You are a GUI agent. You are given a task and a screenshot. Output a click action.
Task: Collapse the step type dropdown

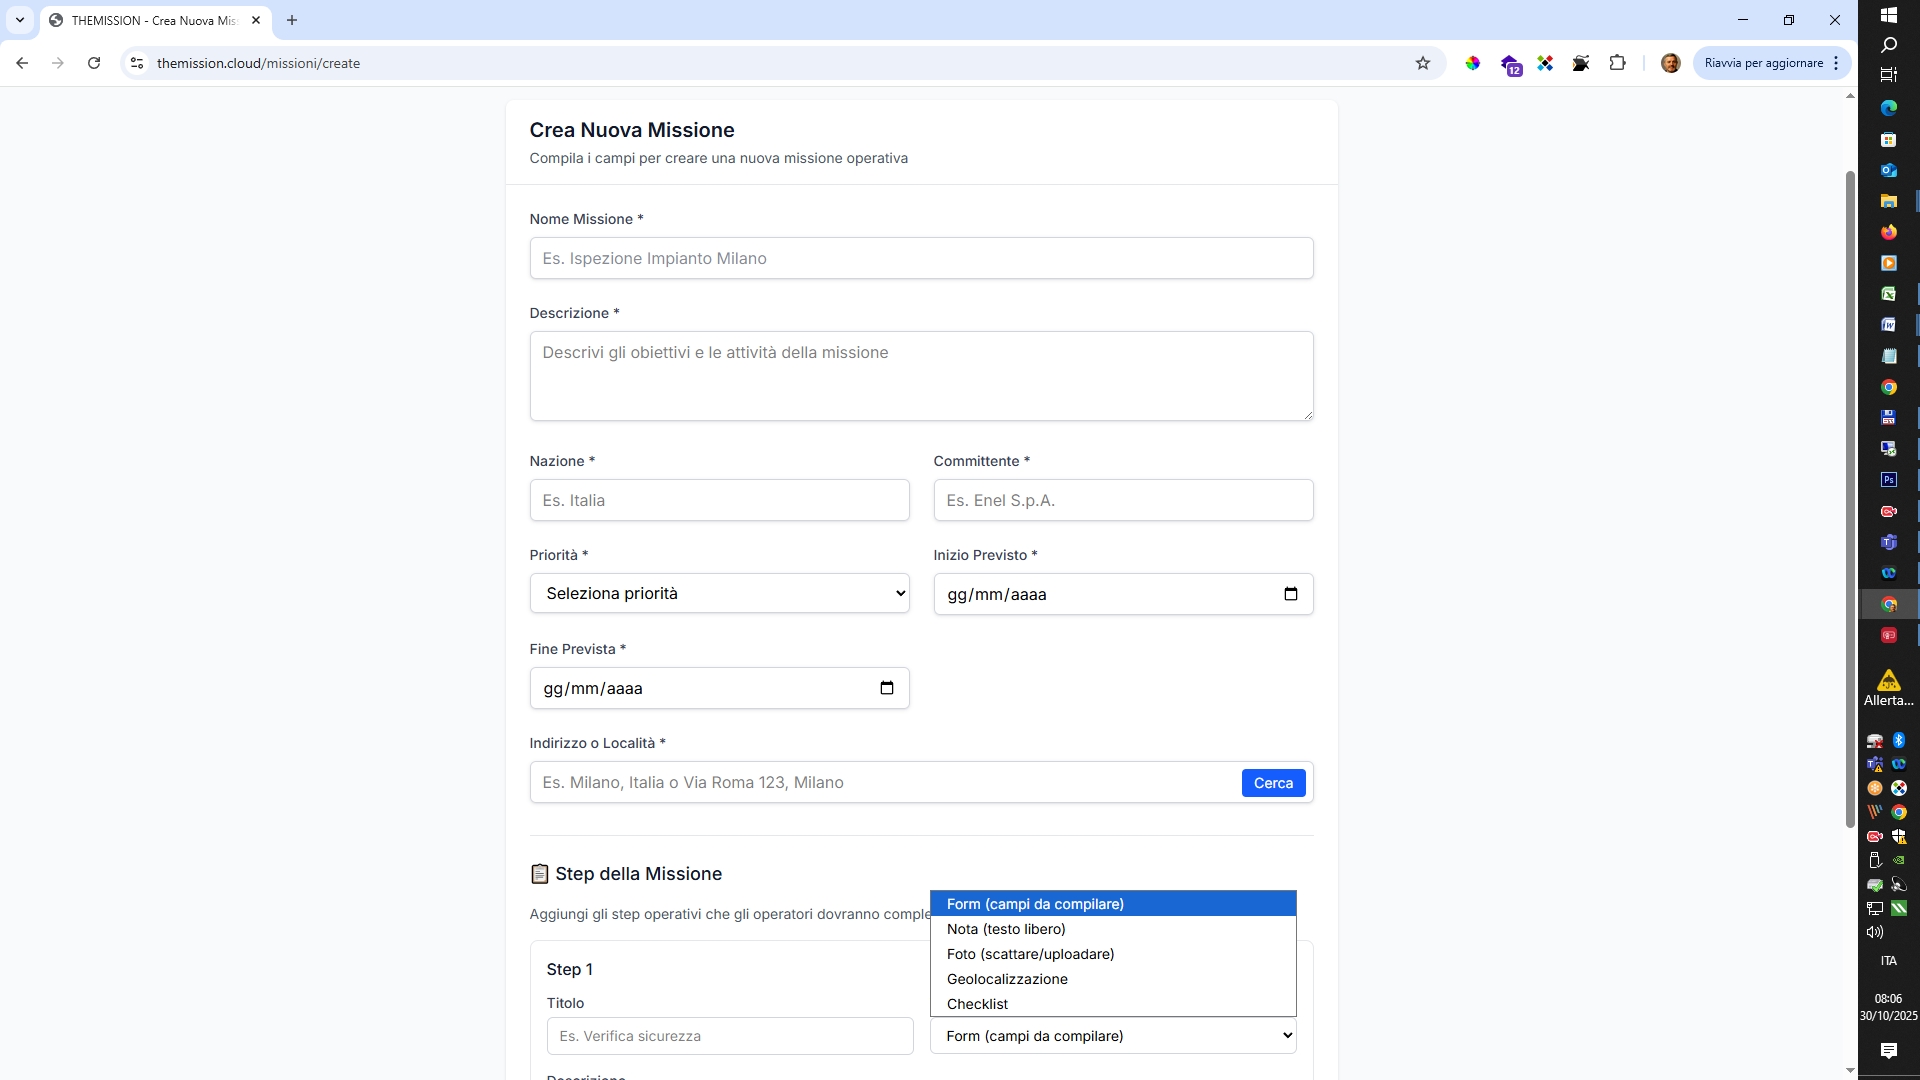pos(1112,1036)
